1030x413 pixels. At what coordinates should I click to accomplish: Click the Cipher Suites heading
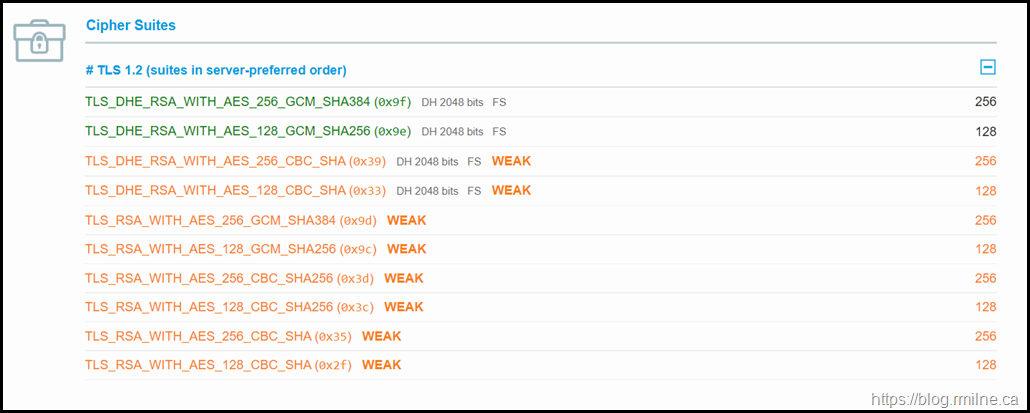point(131,24)
